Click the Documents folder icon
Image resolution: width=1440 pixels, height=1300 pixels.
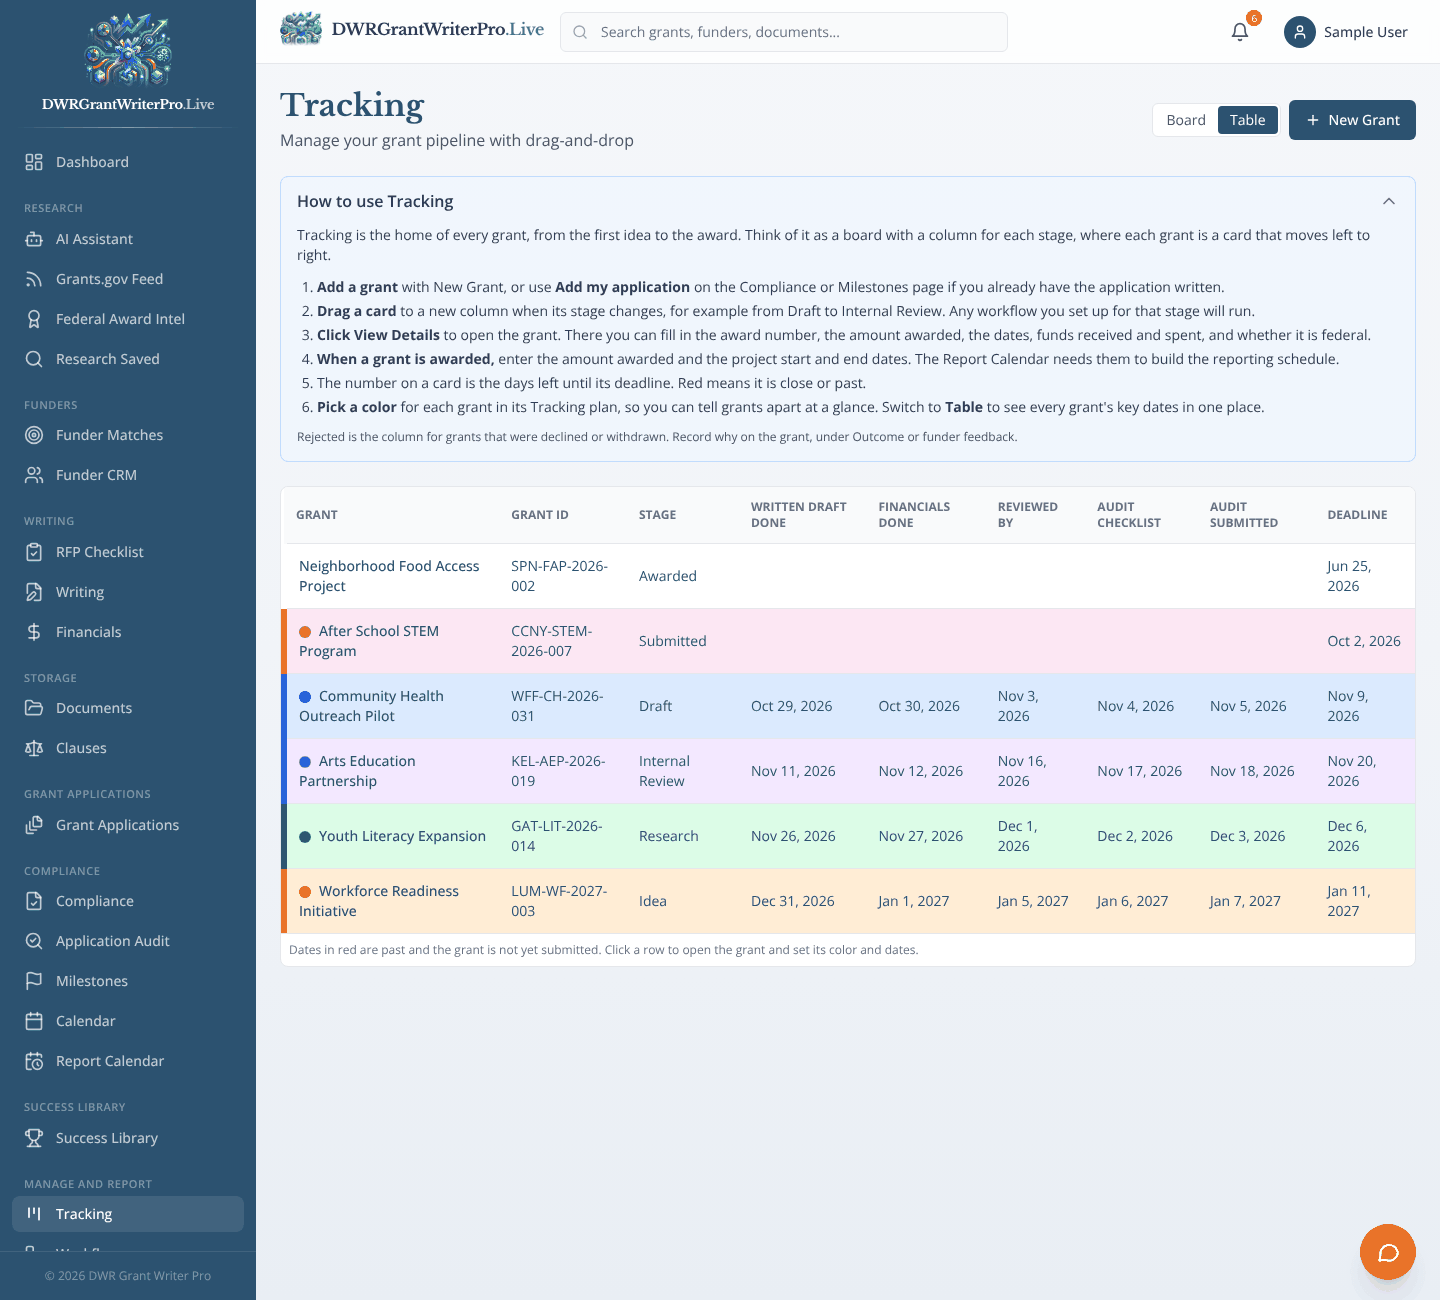[x=34, y=708]
